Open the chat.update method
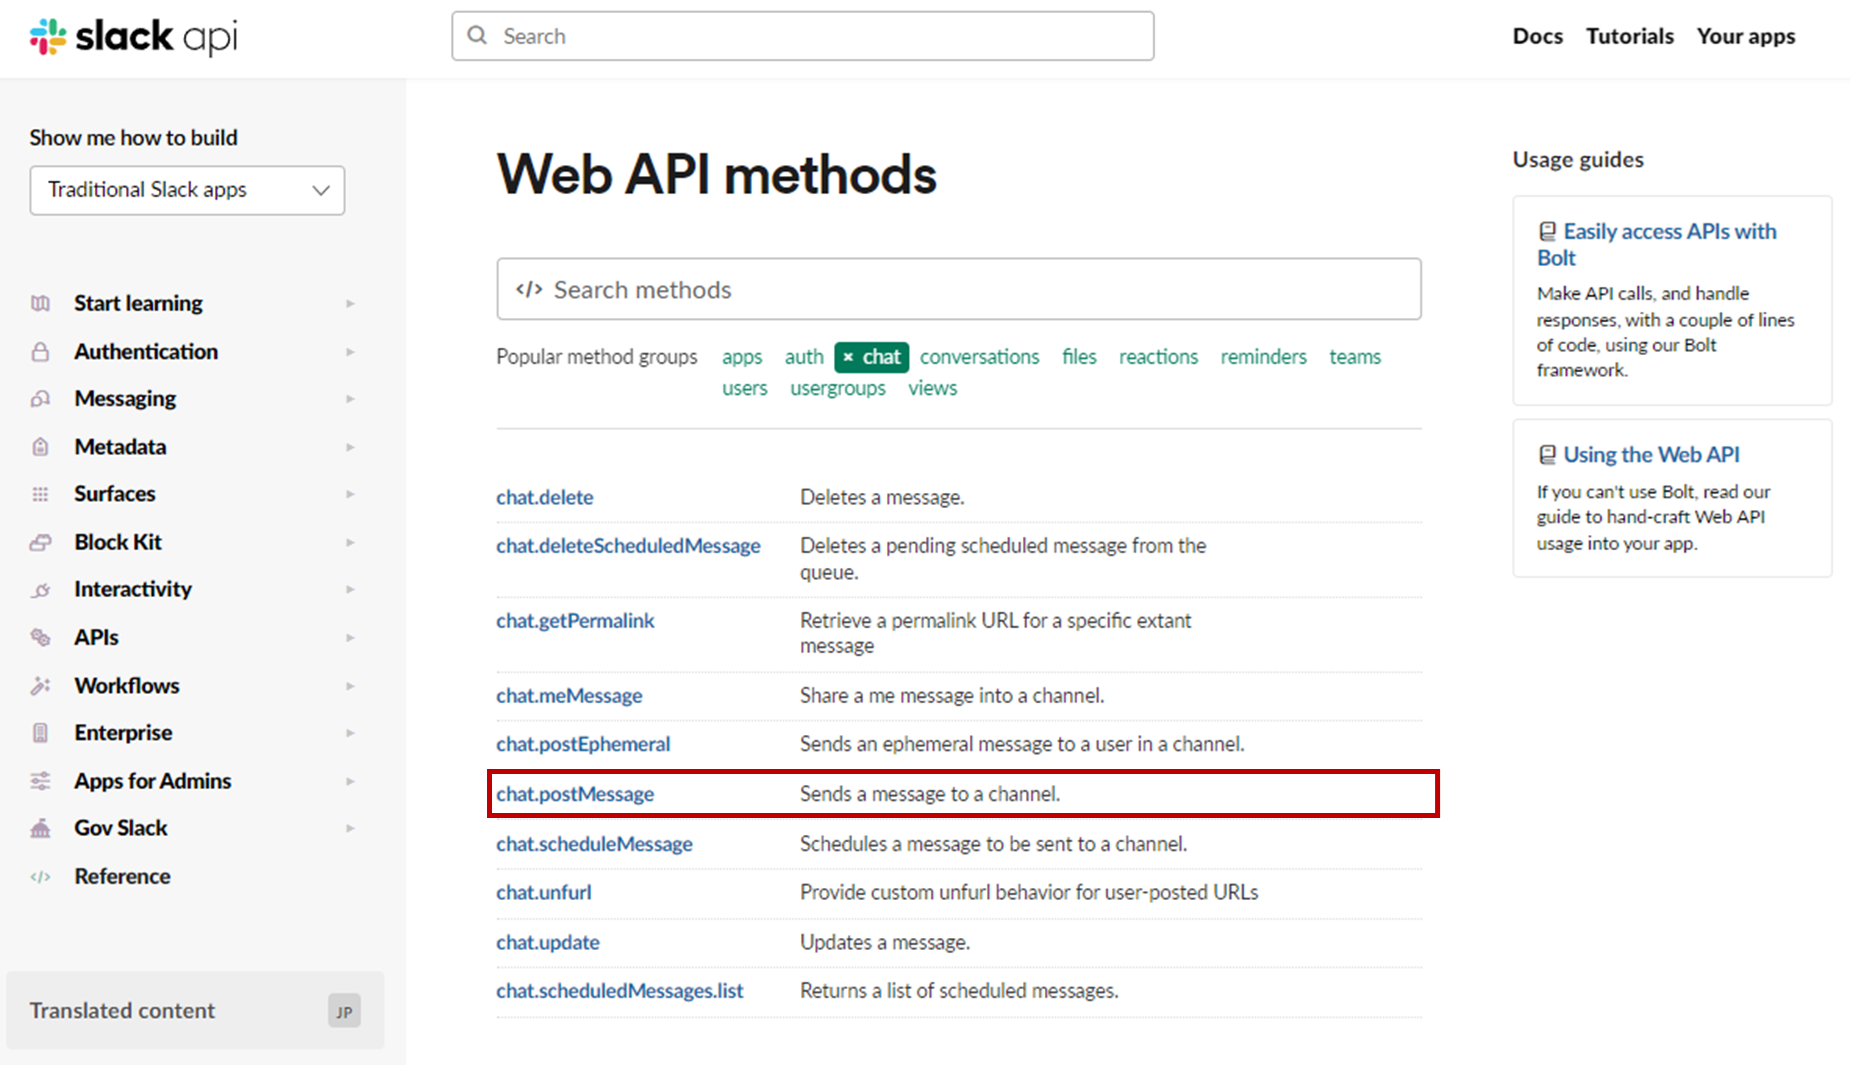The width and height of the screenshot is (1850, 1065). point(548,942)
